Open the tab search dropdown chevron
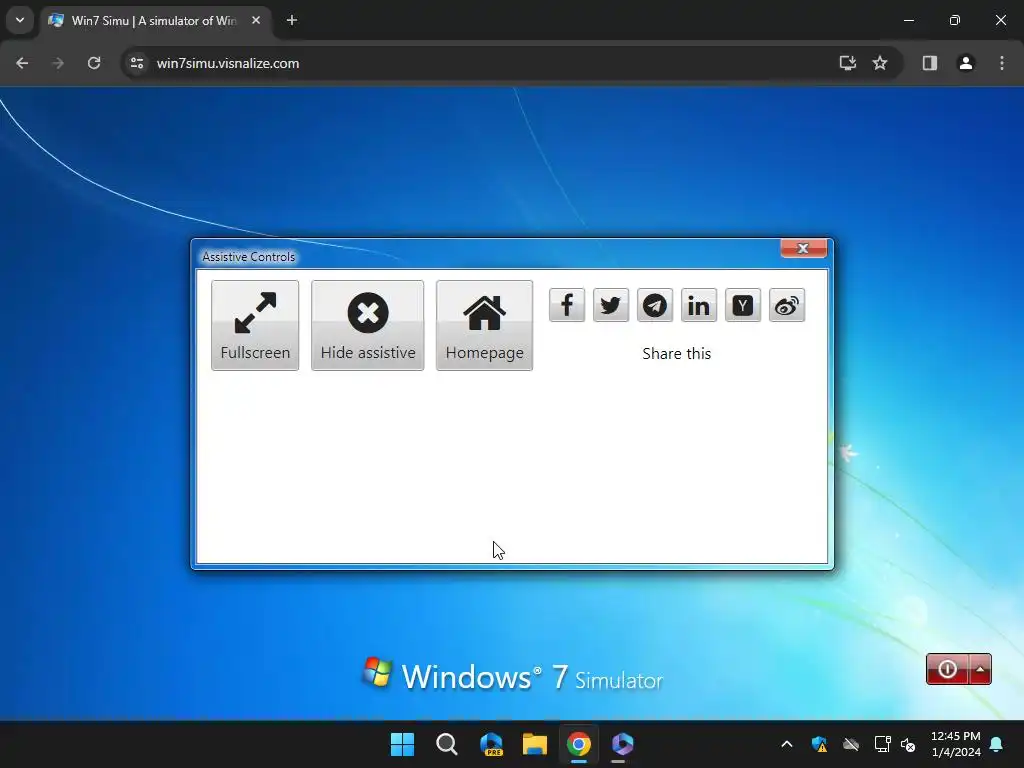This screenshot has height=768, width=1024. coord(20,20)
